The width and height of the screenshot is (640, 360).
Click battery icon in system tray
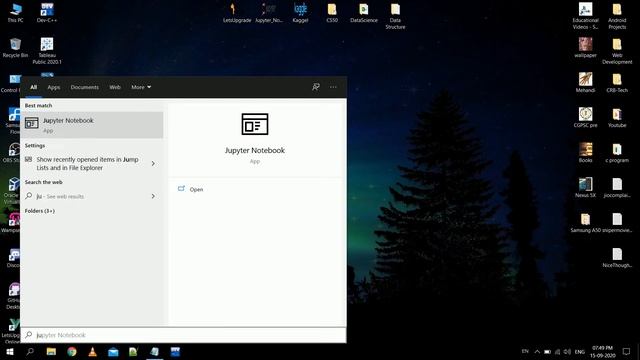tap(547, 351)
